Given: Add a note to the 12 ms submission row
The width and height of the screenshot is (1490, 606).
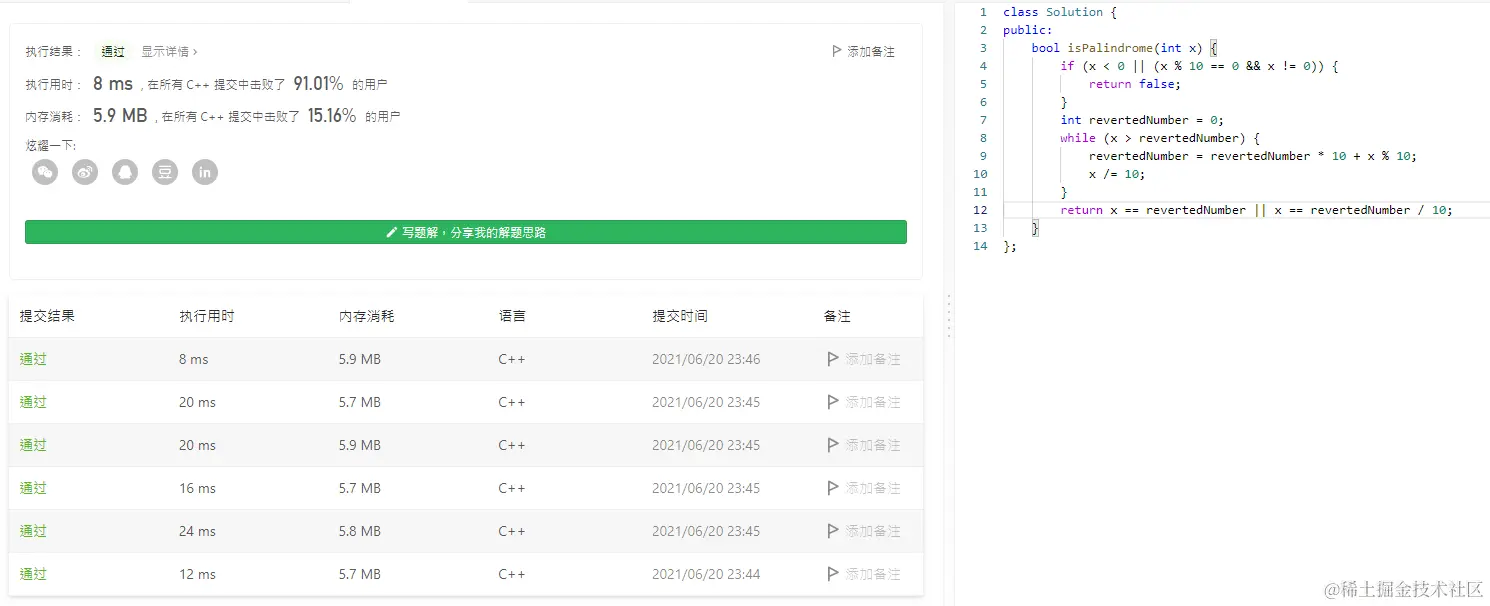Looking at the screenshot, I should click(x=863, y=574).
